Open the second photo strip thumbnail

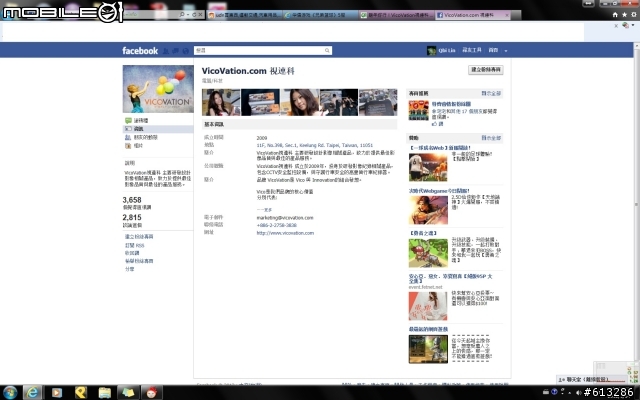point(260,102)
